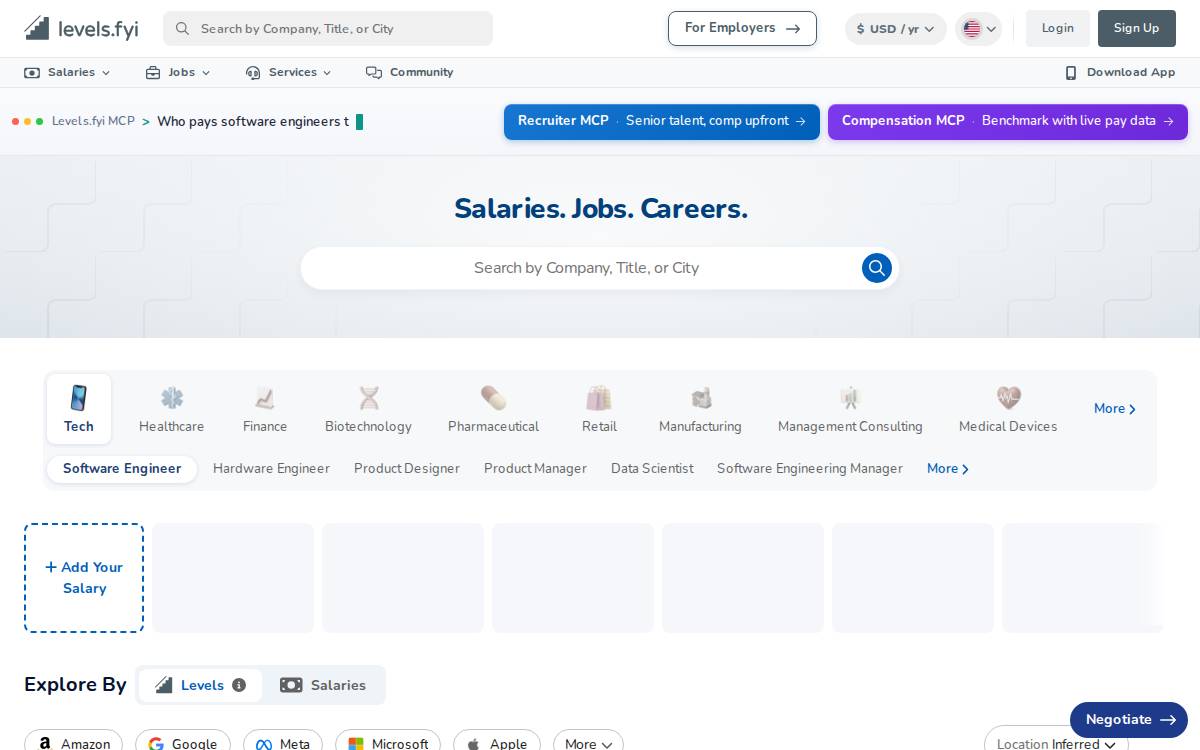The width and height of the screenshot is (1200, 750).
Task: Expand the Jobs menu
Action: tap(178, 72)
